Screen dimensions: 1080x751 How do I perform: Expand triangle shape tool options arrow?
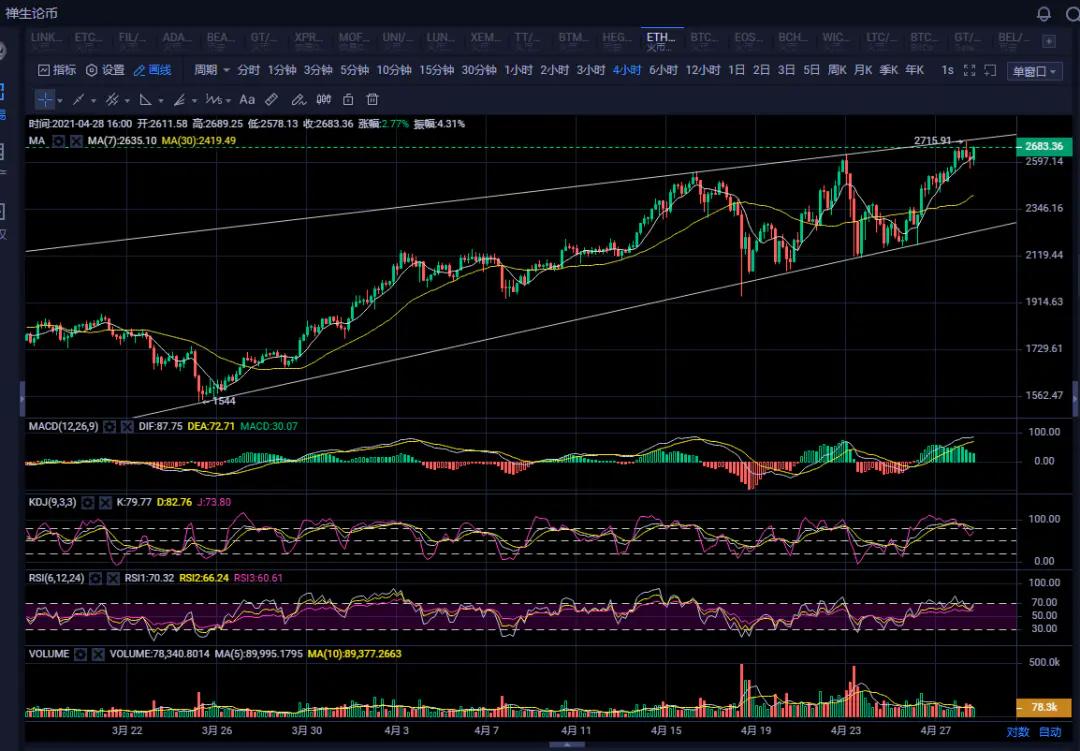coord(161,101)
